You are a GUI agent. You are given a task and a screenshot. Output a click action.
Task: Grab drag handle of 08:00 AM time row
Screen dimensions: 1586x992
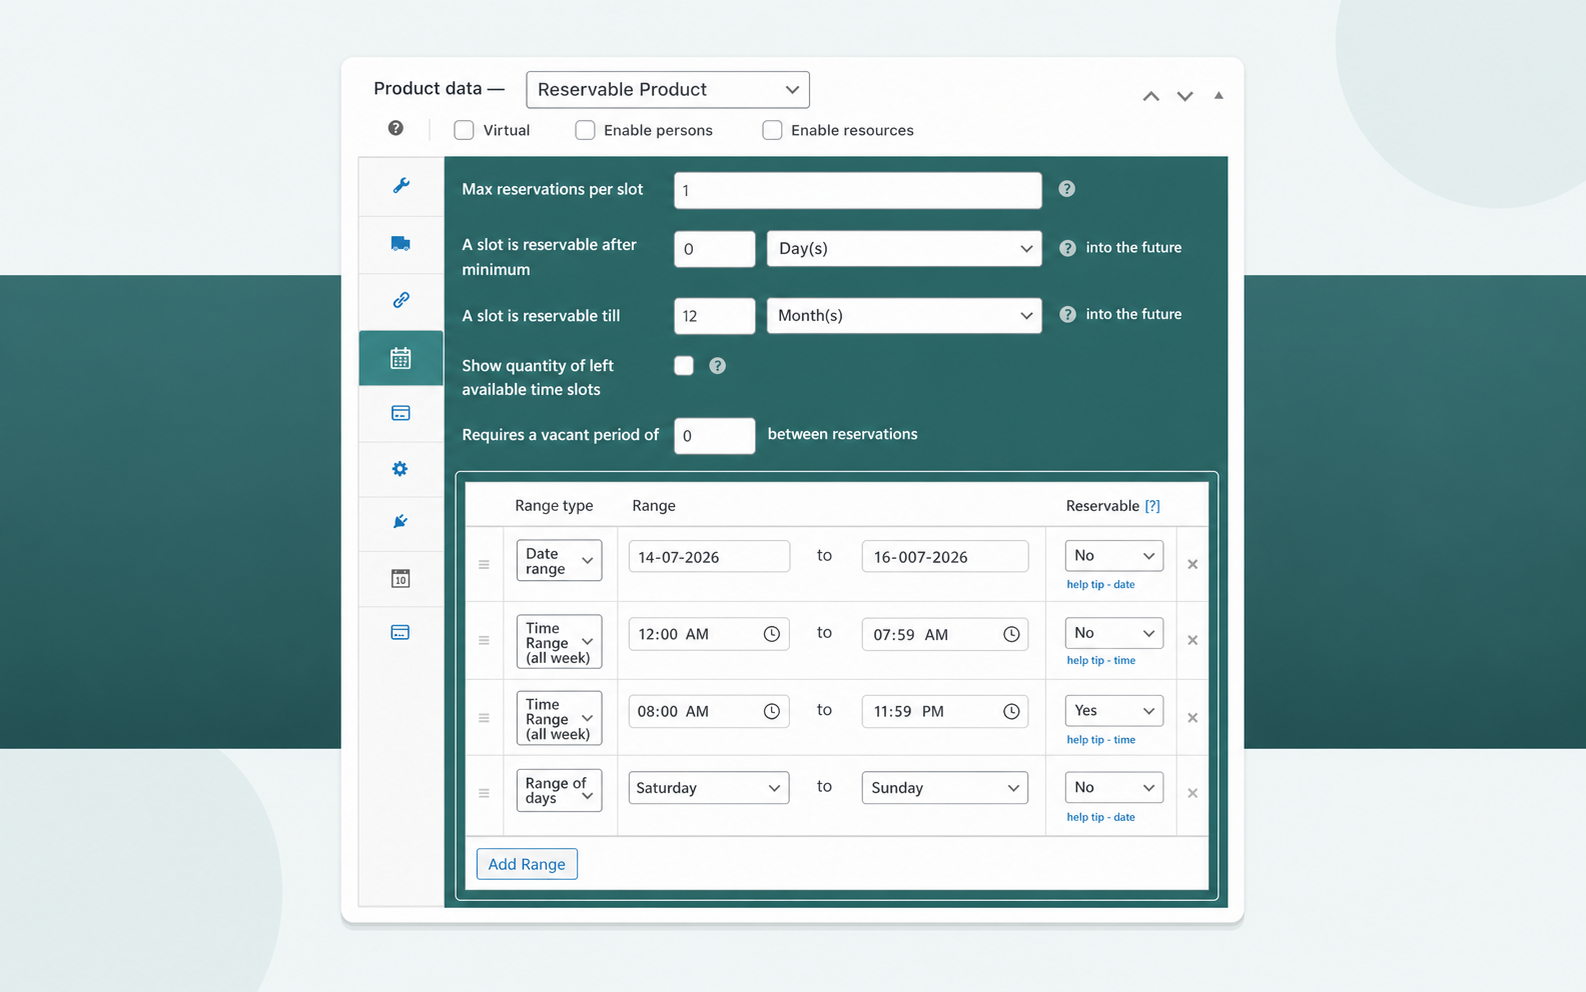484,718
